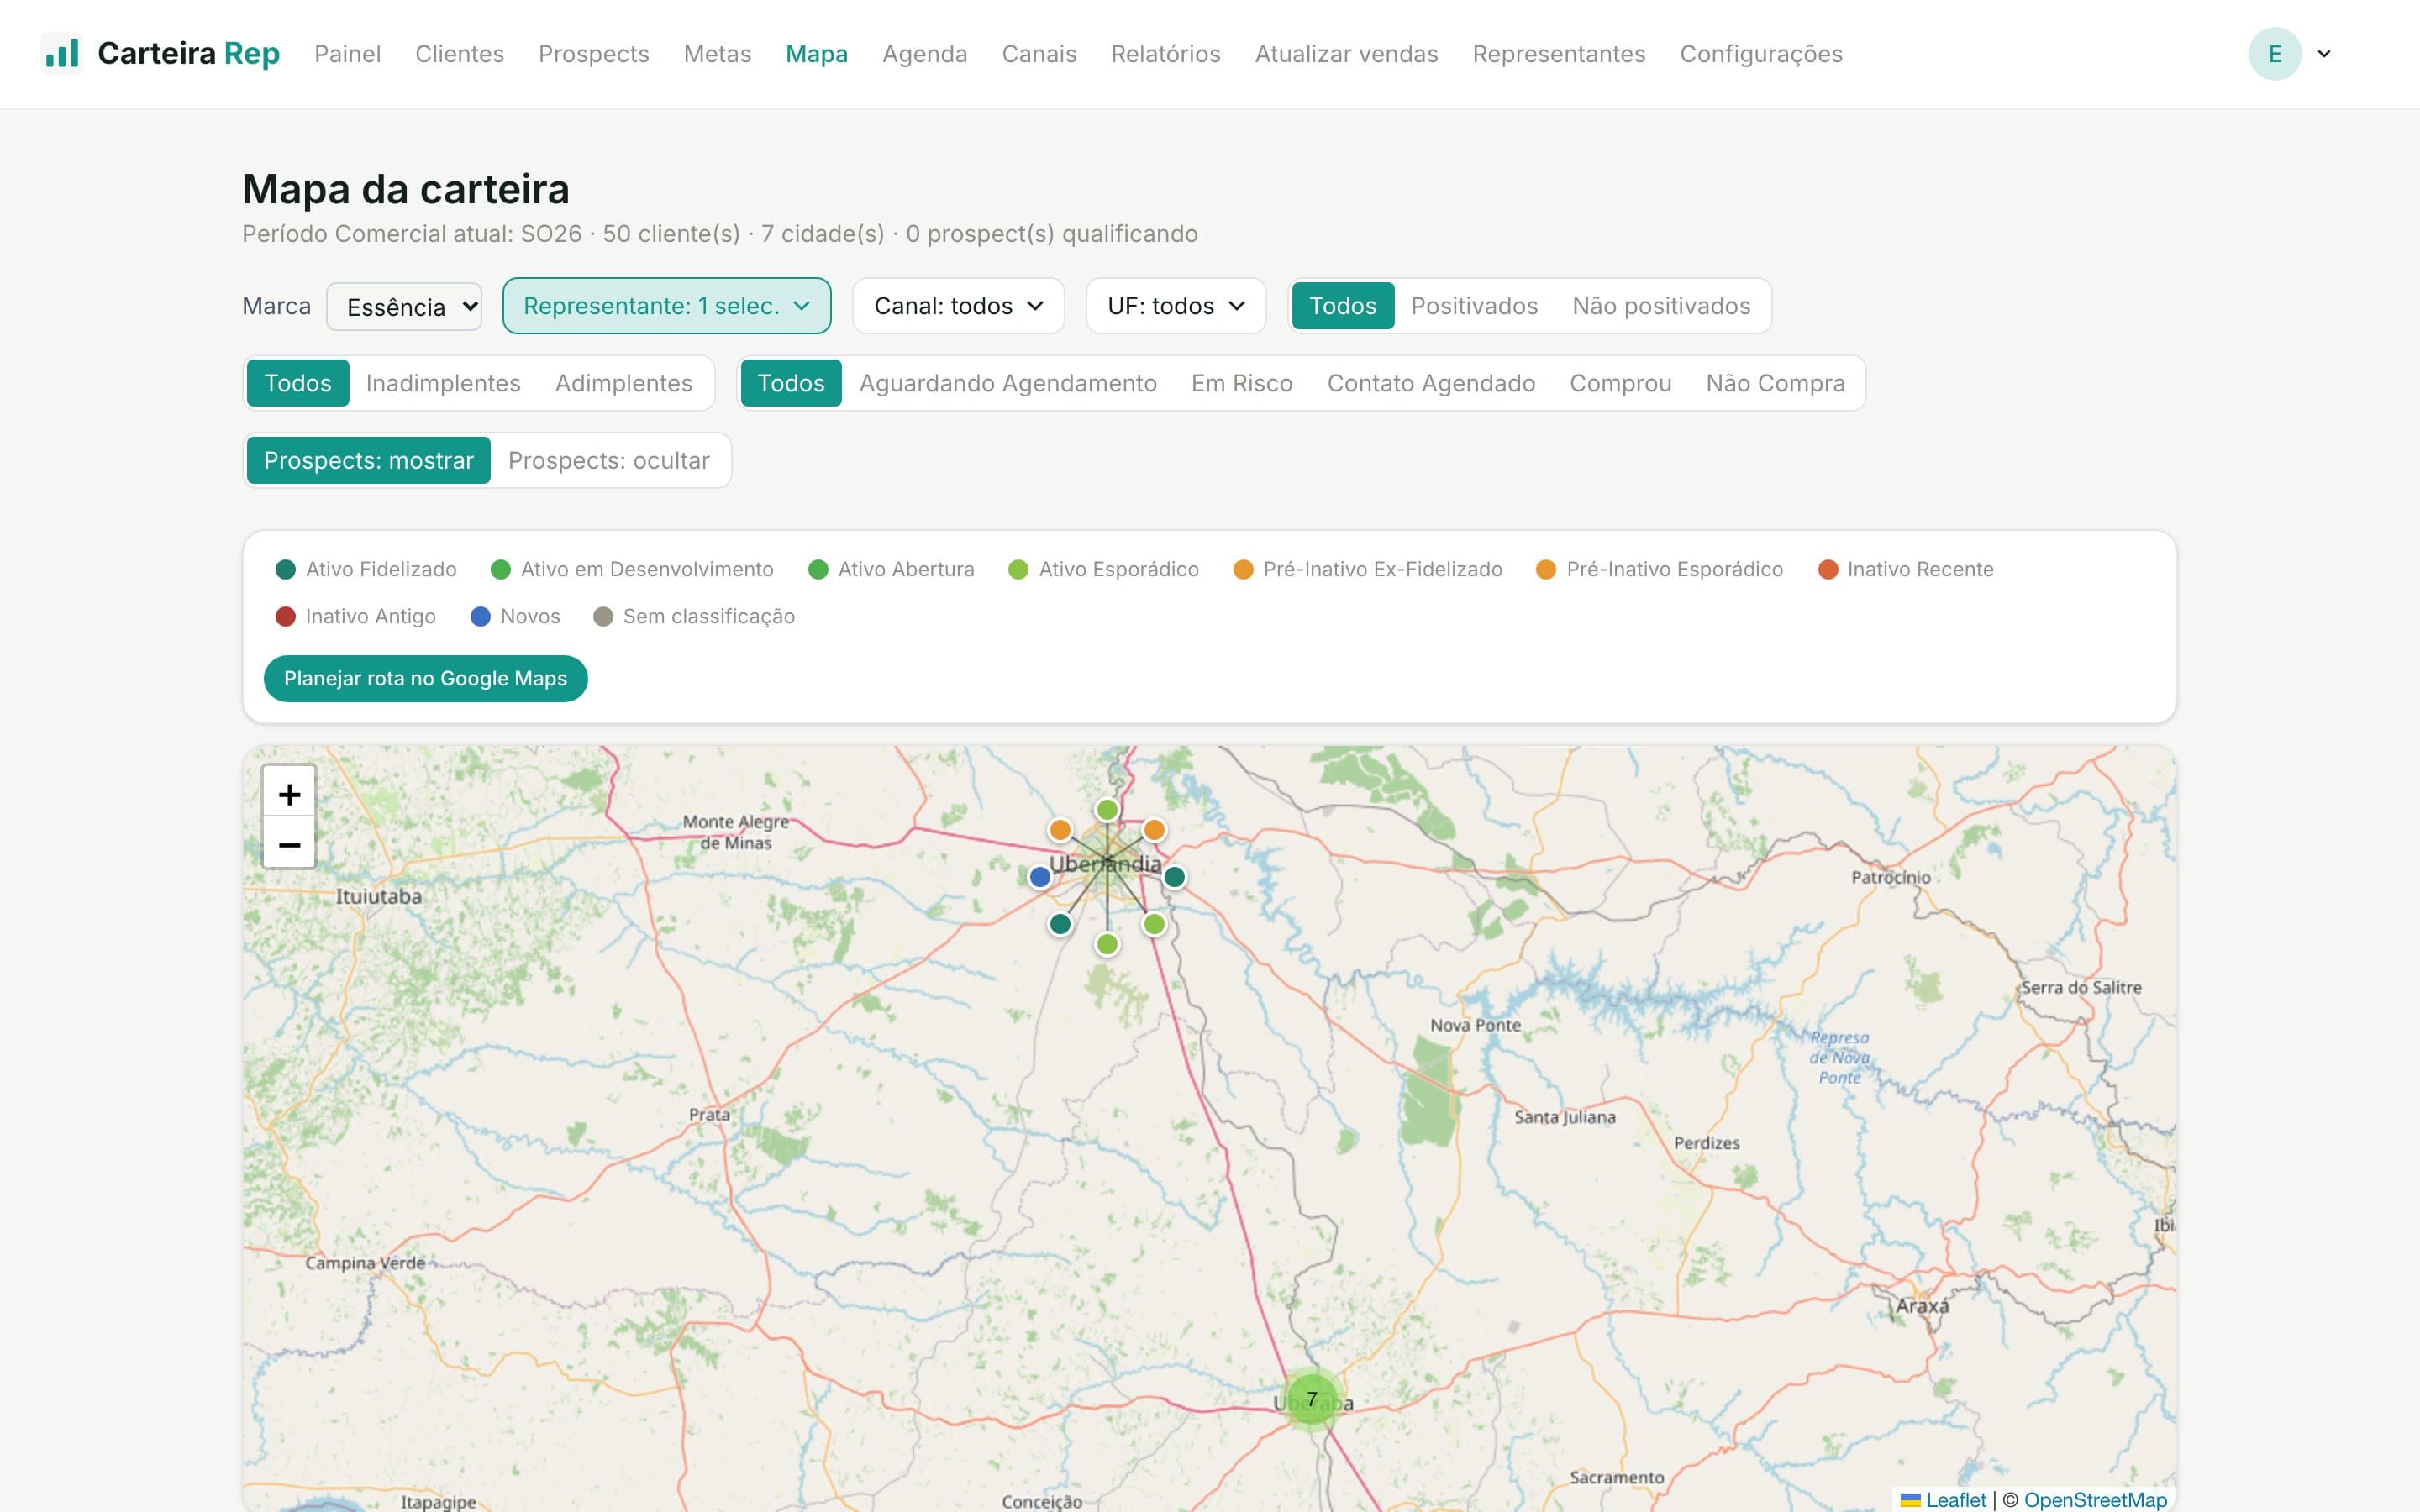Click the Inativo Antigo red legend swatch
The image size is (2420, 1512).
(285, 617)
